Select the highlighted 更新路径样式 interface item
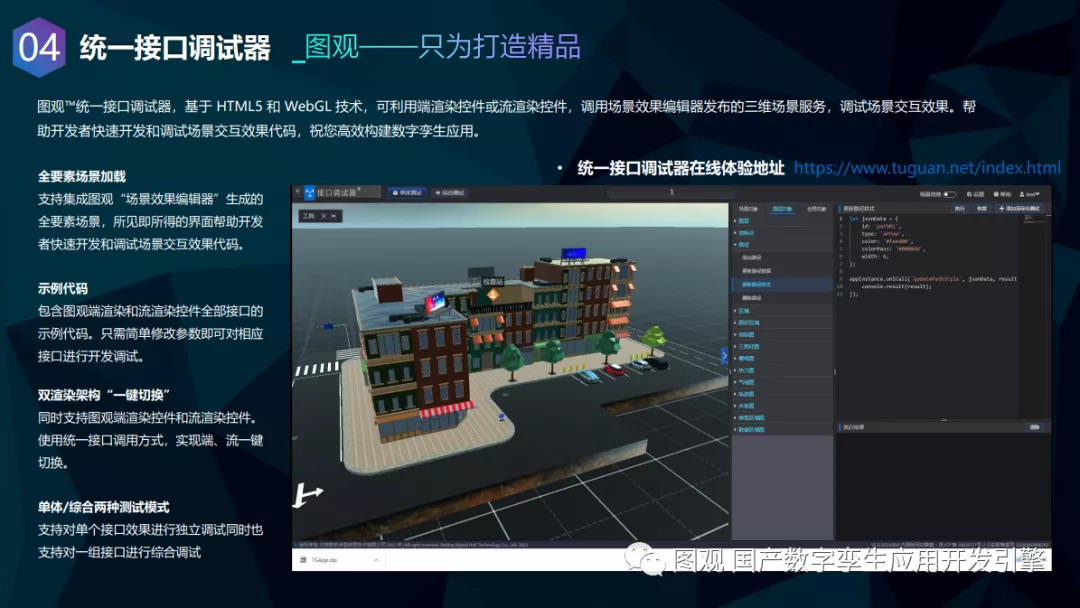Viewport: 1080px width, 608px height. [x=782, y=284]
